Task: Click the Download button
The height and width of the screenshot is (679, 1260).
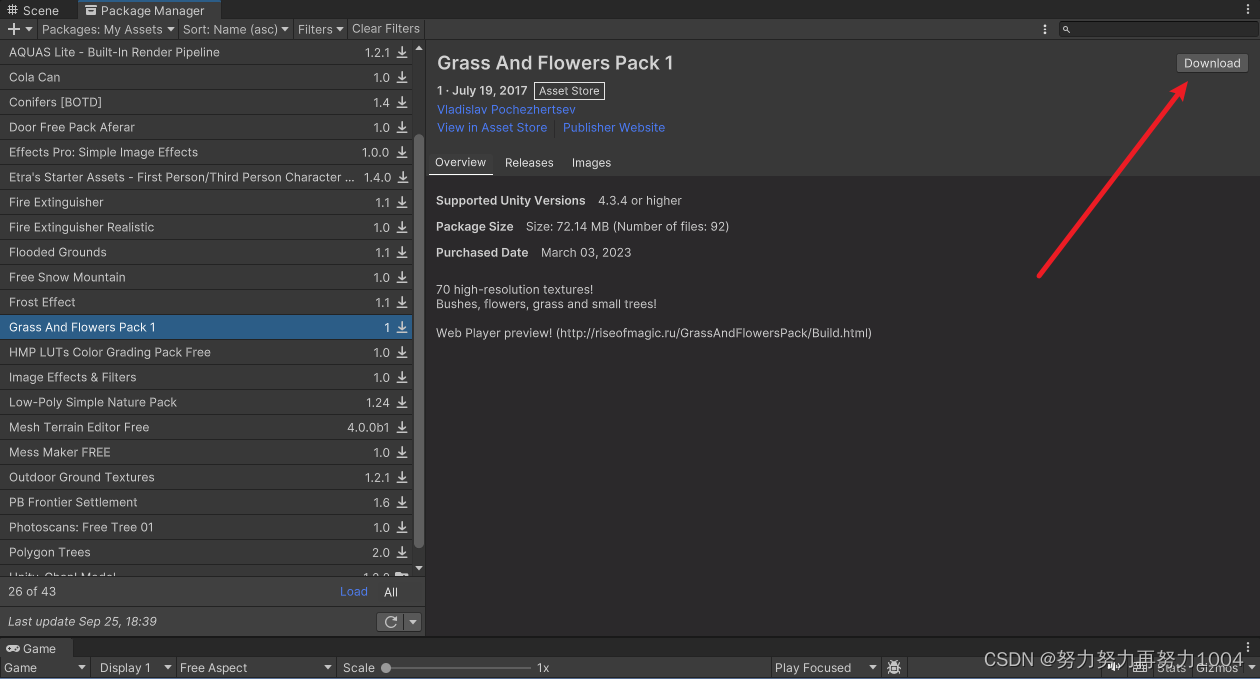Action: [x=1212, y=63]
